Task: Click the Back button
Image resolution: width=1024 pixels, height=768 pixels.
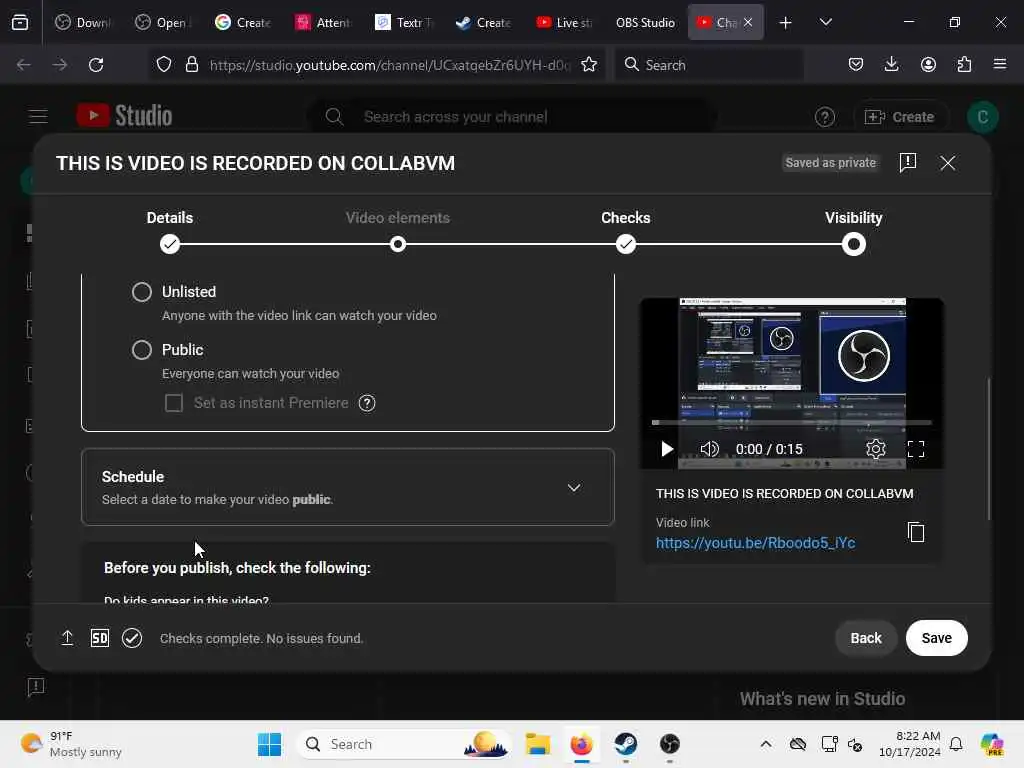Action: pyautogui.click(x=866, y=638)
